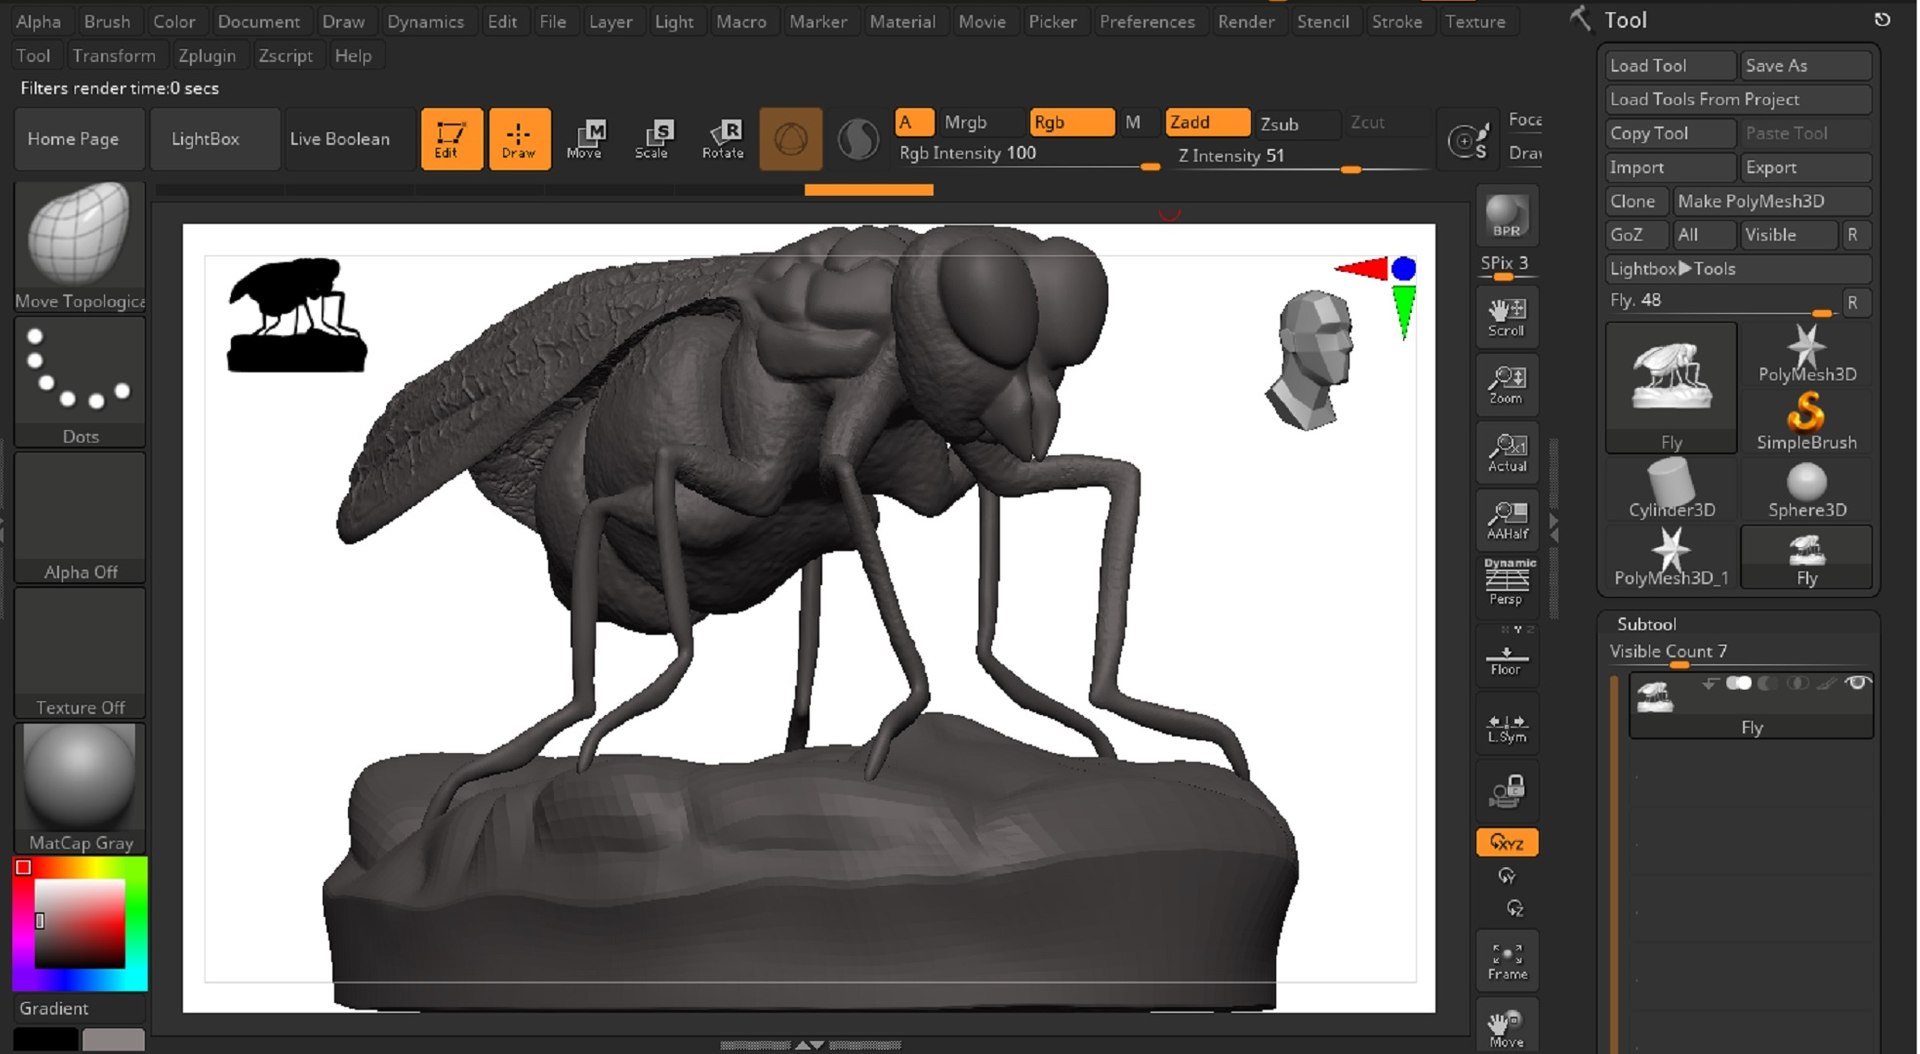Pick a color in the color square

click(x=80, y=922)
